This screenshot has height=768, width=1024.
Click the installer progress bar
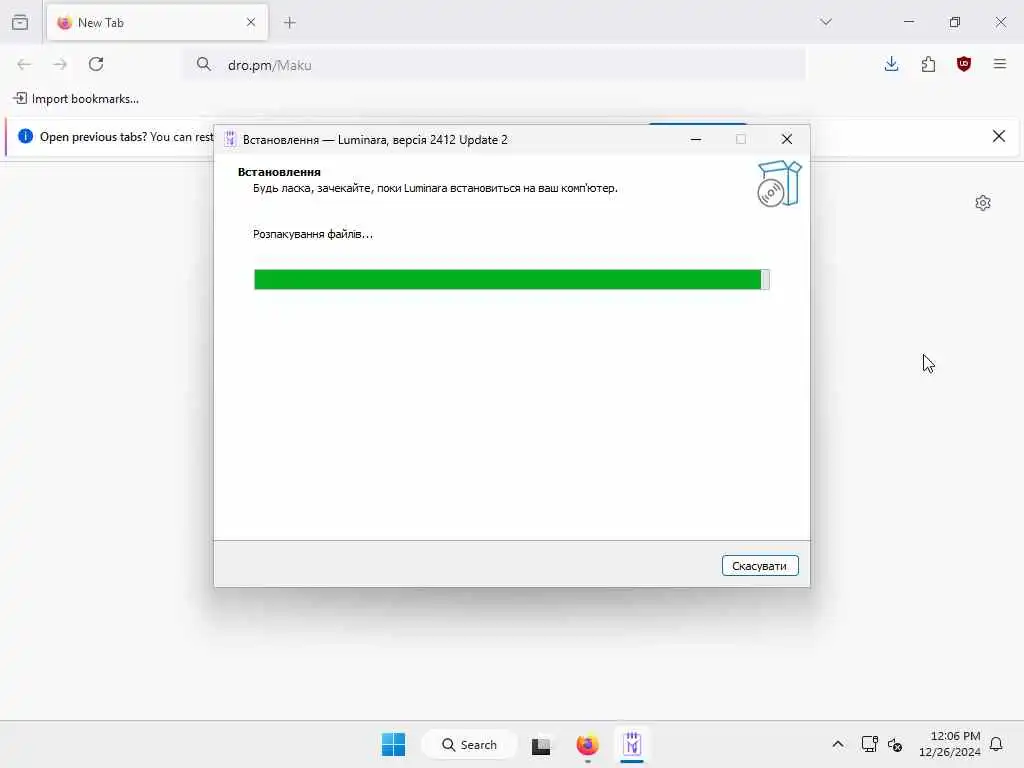pos(512,280)
